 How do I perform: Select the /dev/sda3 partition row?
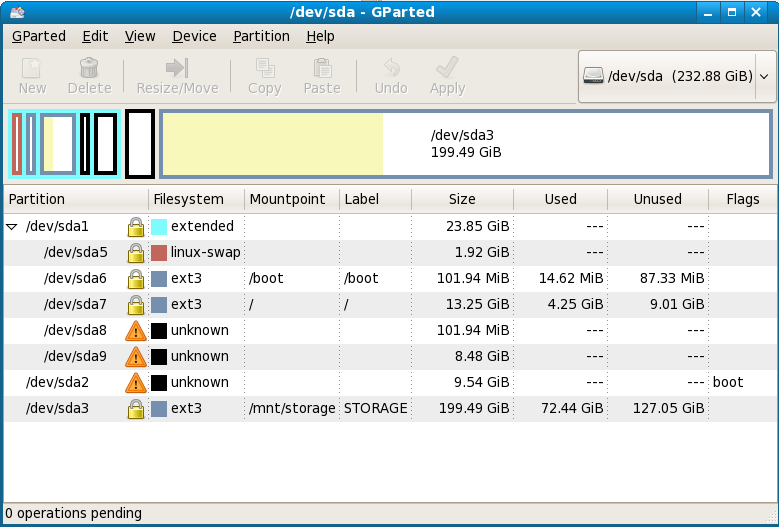tap(390, 409)
